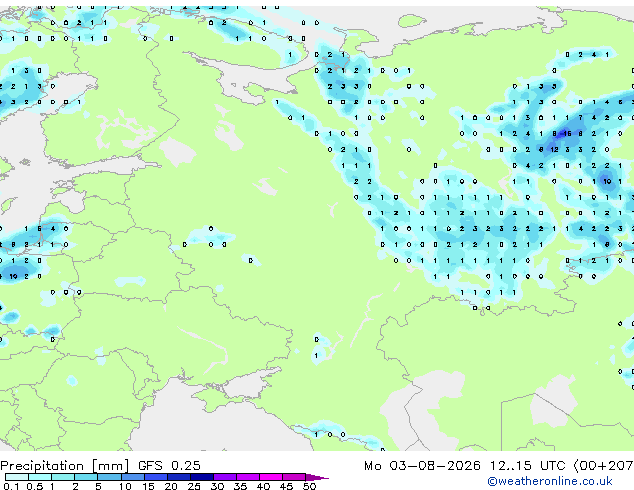Click the '50' legend scale label
Screen dimensions: 634x490
pos(309,486)
